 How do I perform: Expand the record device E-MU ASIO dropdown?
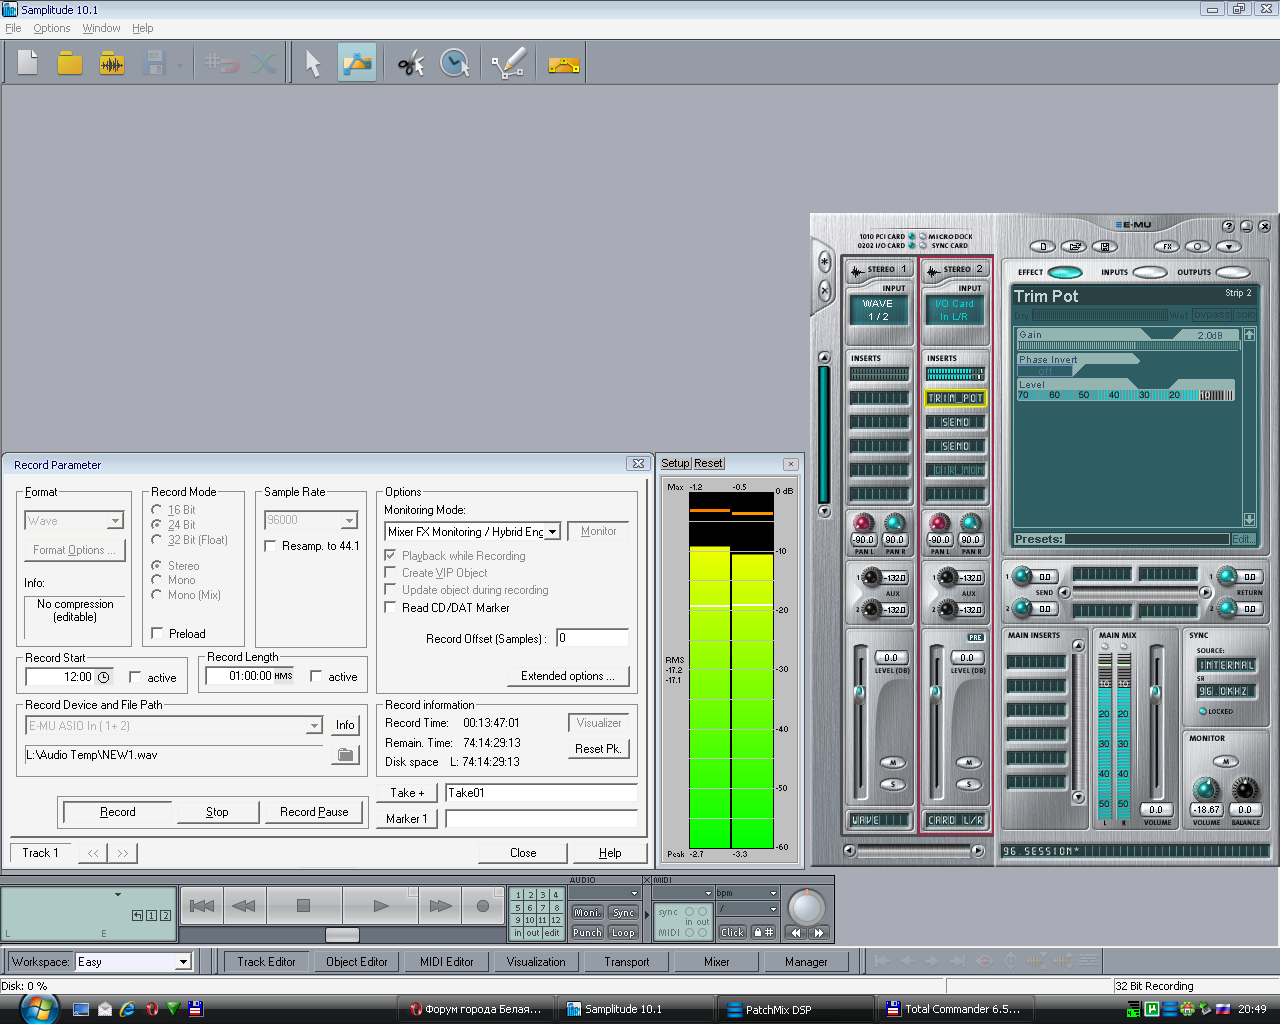click(x=314, y=726)
